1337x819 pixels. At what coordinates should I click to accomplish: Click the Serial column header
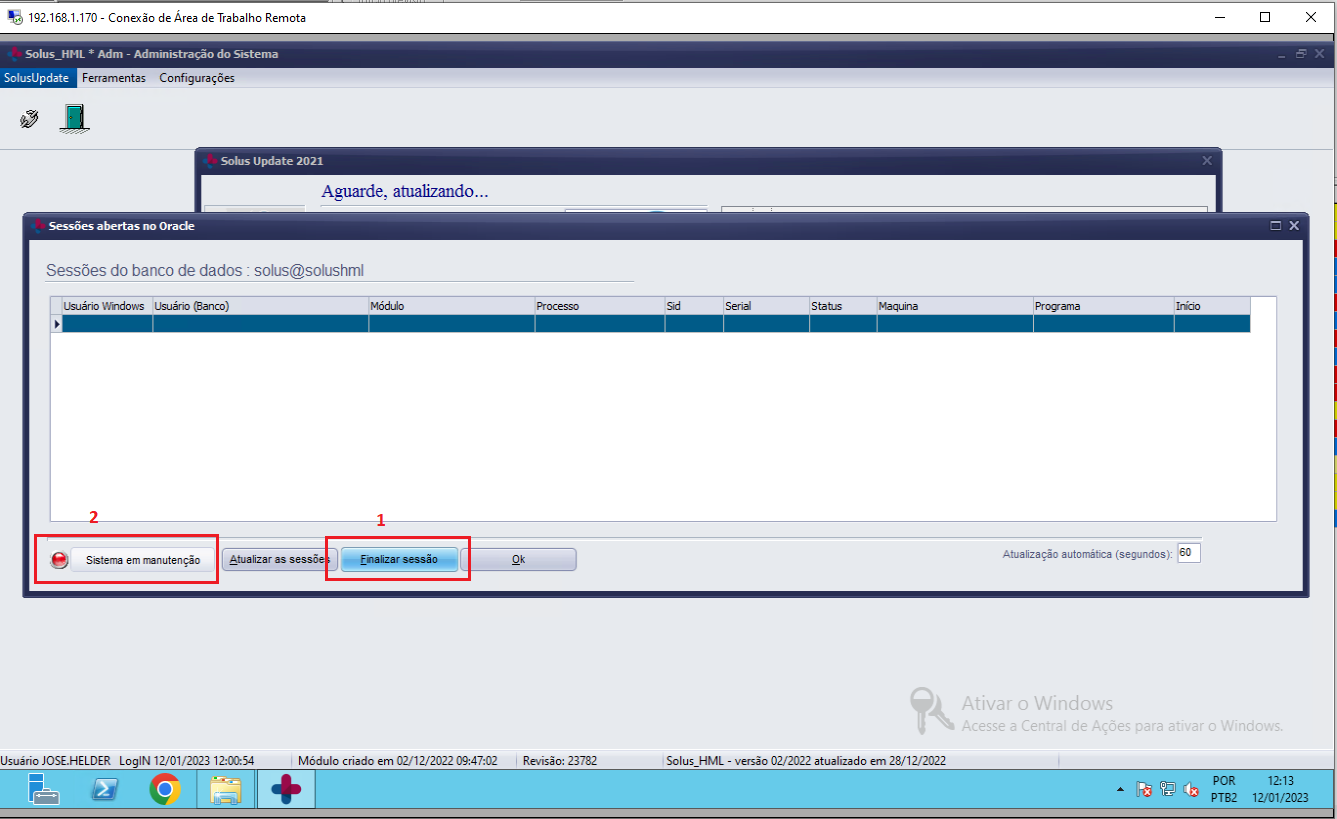point(765,306)
